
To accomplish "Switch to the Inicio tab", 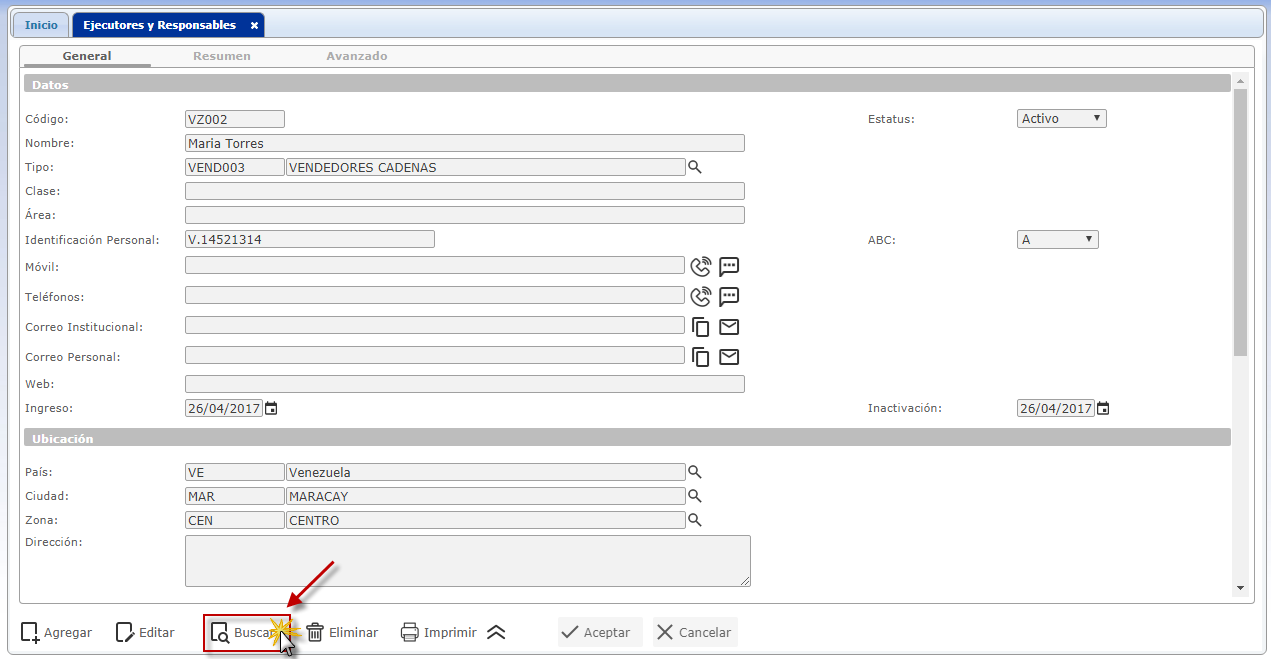I will point(41,25).
